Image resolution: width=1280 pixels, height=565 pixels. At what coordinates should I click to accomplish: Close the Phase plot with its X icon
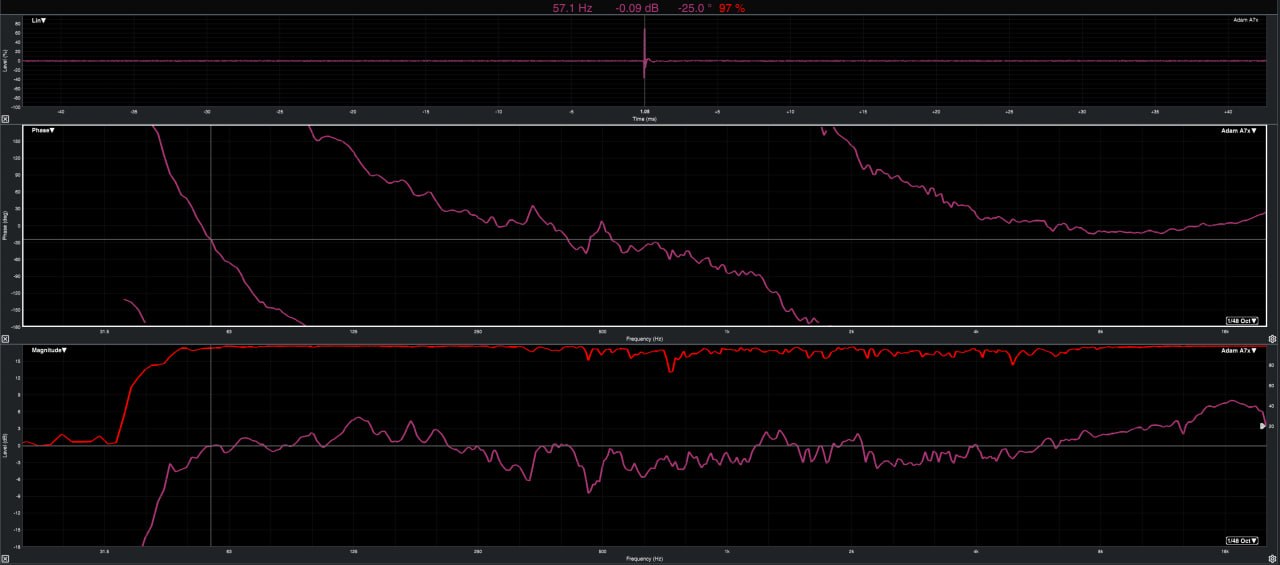(x=5, y=339)
